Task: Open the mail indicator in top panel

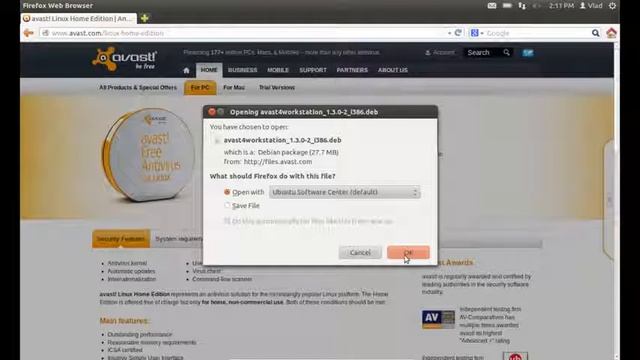Action: [492, 6]
